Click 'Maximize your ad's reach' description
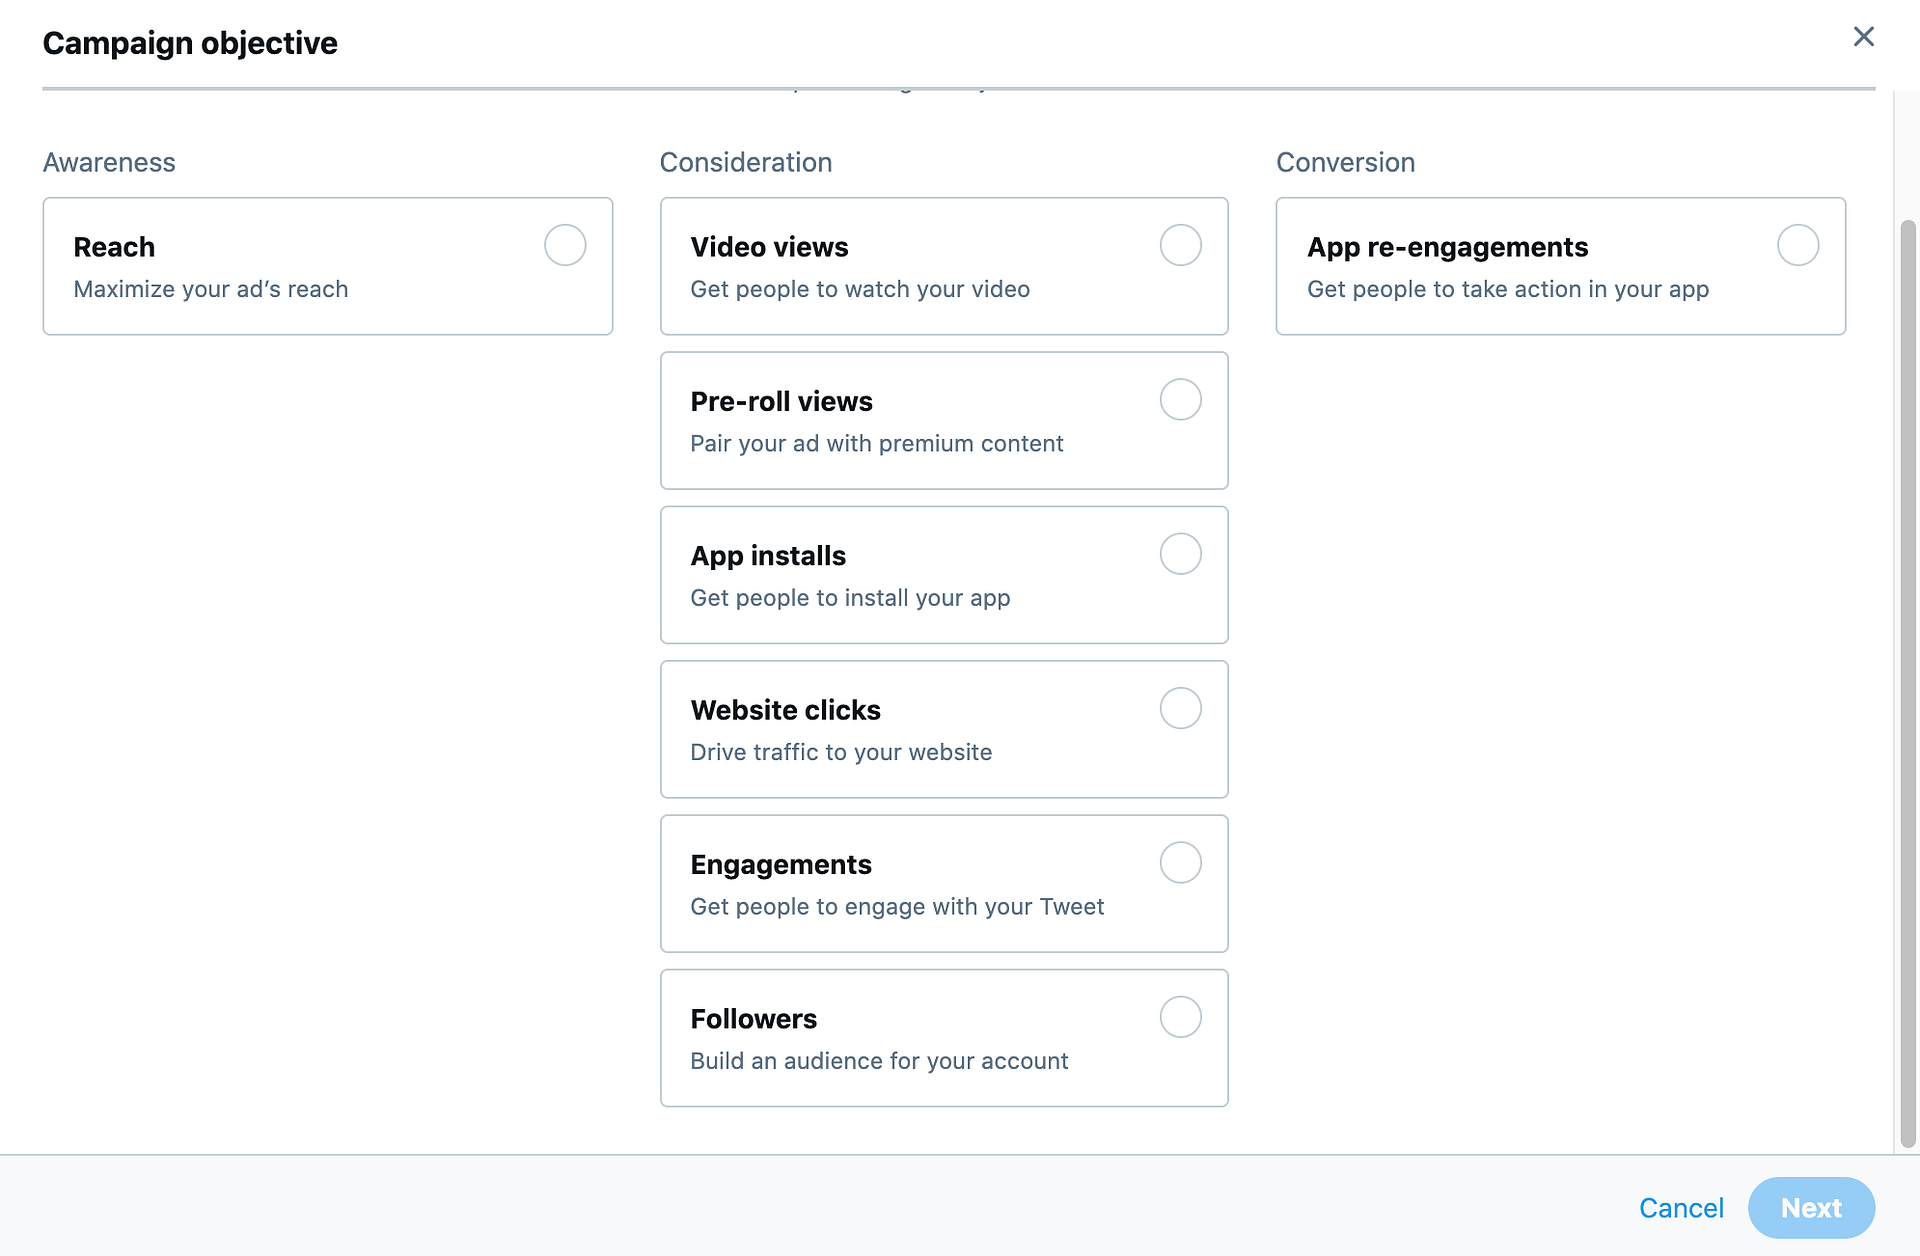 (211, 289)
